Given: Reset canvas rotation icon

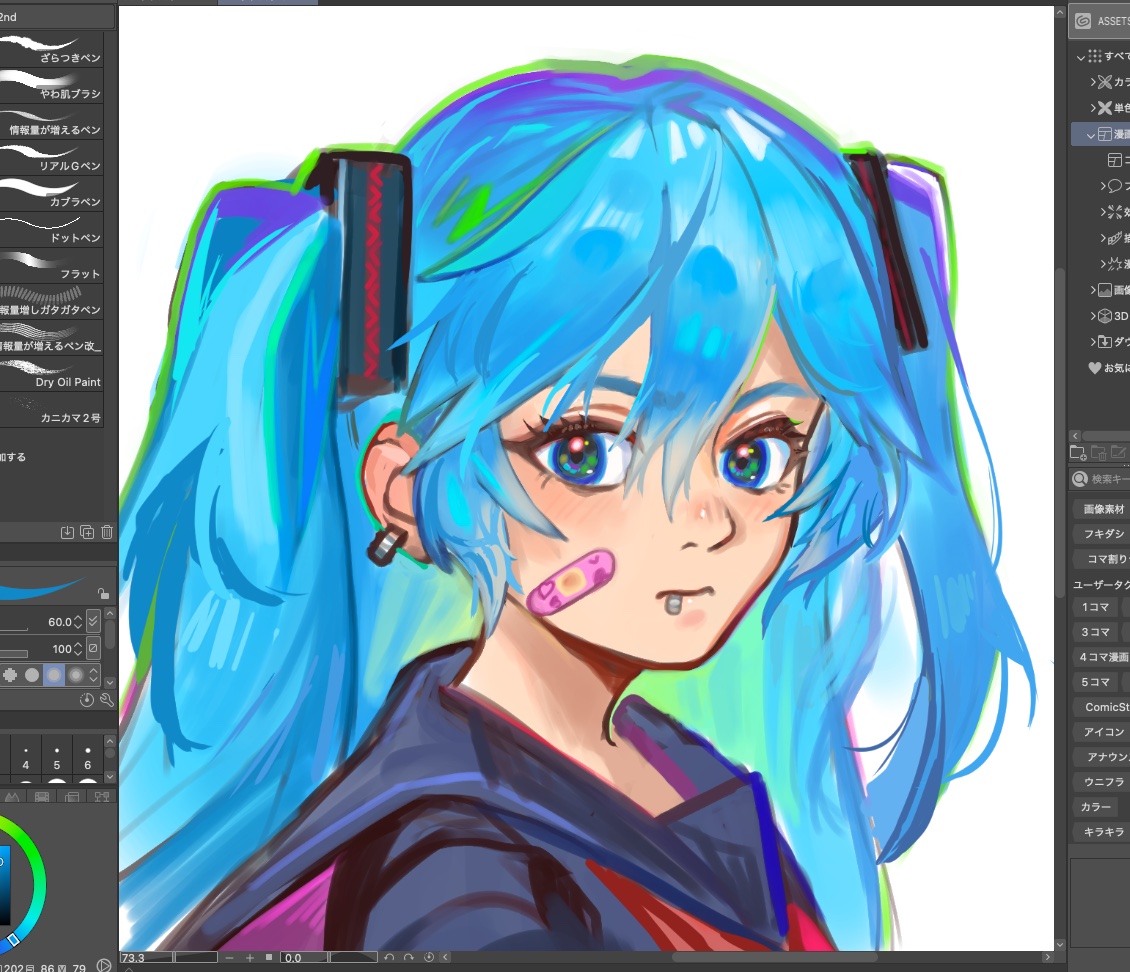Looking at the screenshot, I should pos(429,958).
